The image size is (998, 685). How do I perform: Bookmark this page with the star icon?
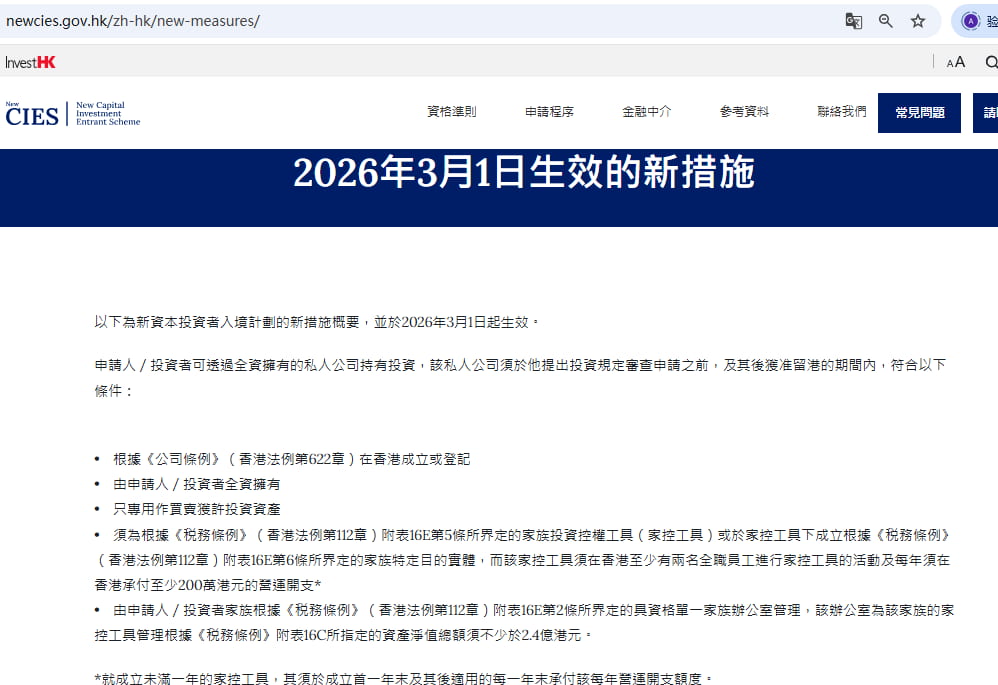[917, 21]
